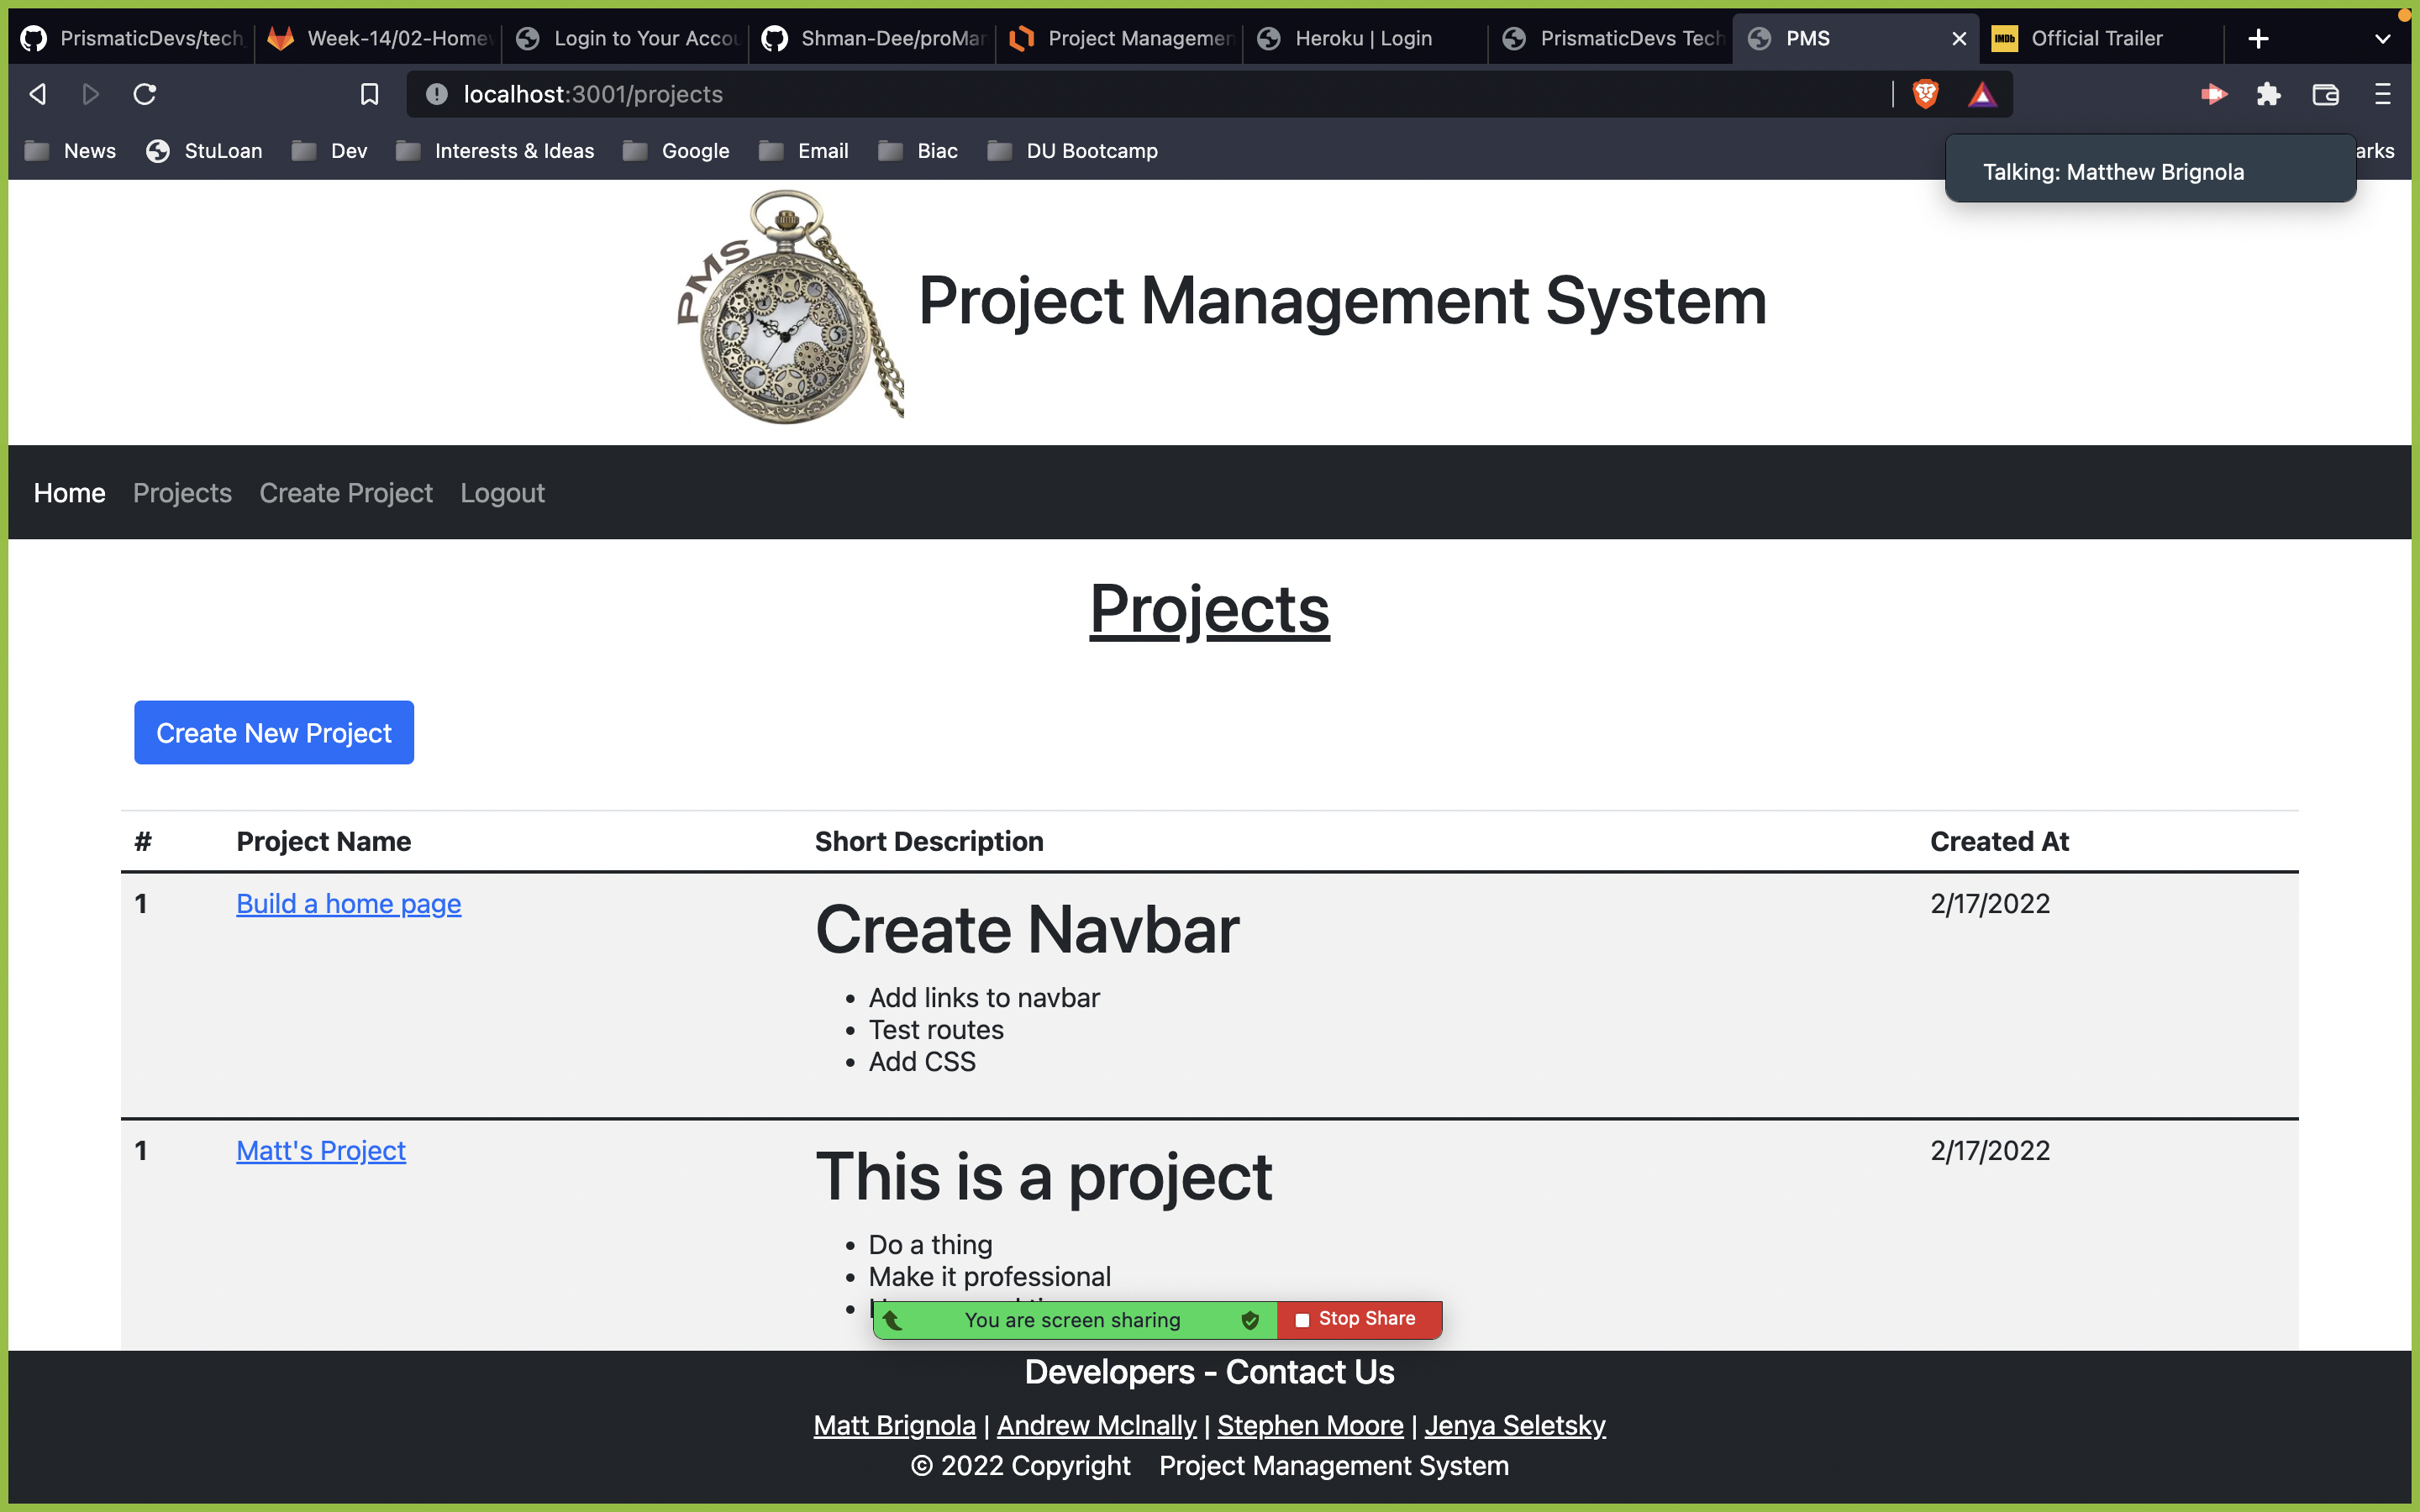Screen dimensions: 2420x1512
Task: Open the Build a home page link
Action: 348,904
